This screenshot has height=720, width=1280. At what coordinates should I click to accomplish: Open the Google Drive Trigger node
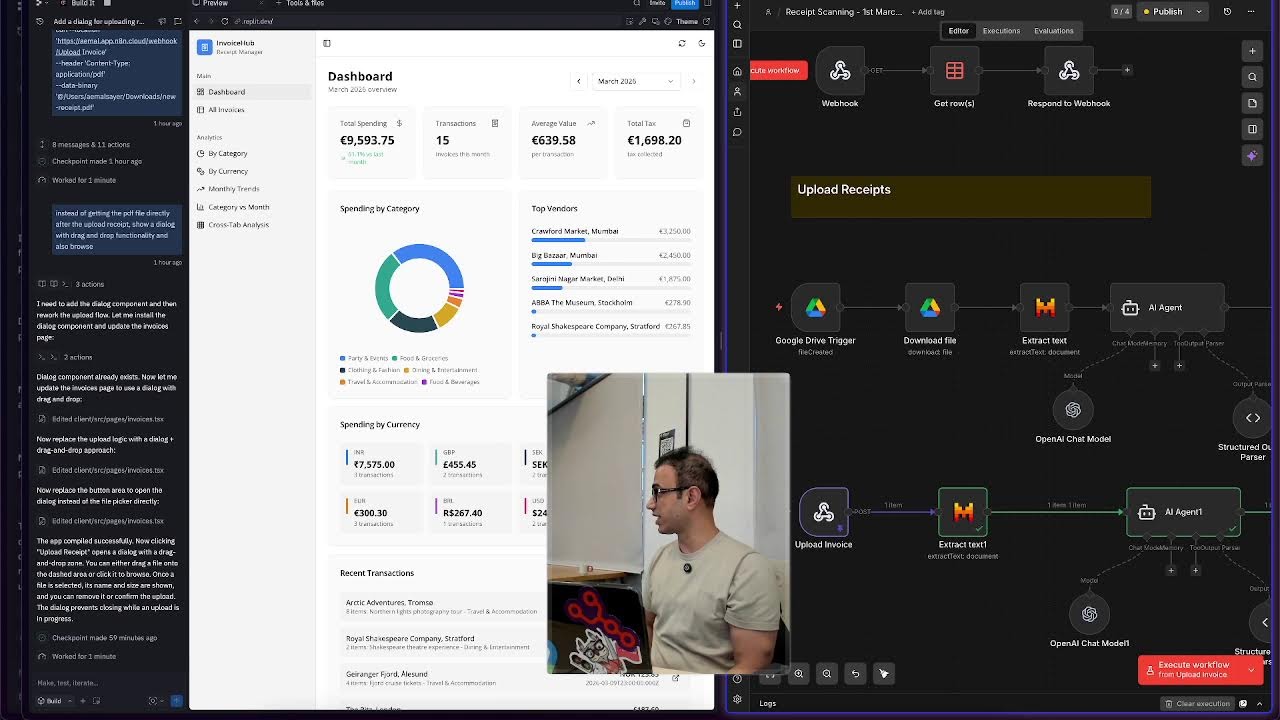click(x=815, y=308)
